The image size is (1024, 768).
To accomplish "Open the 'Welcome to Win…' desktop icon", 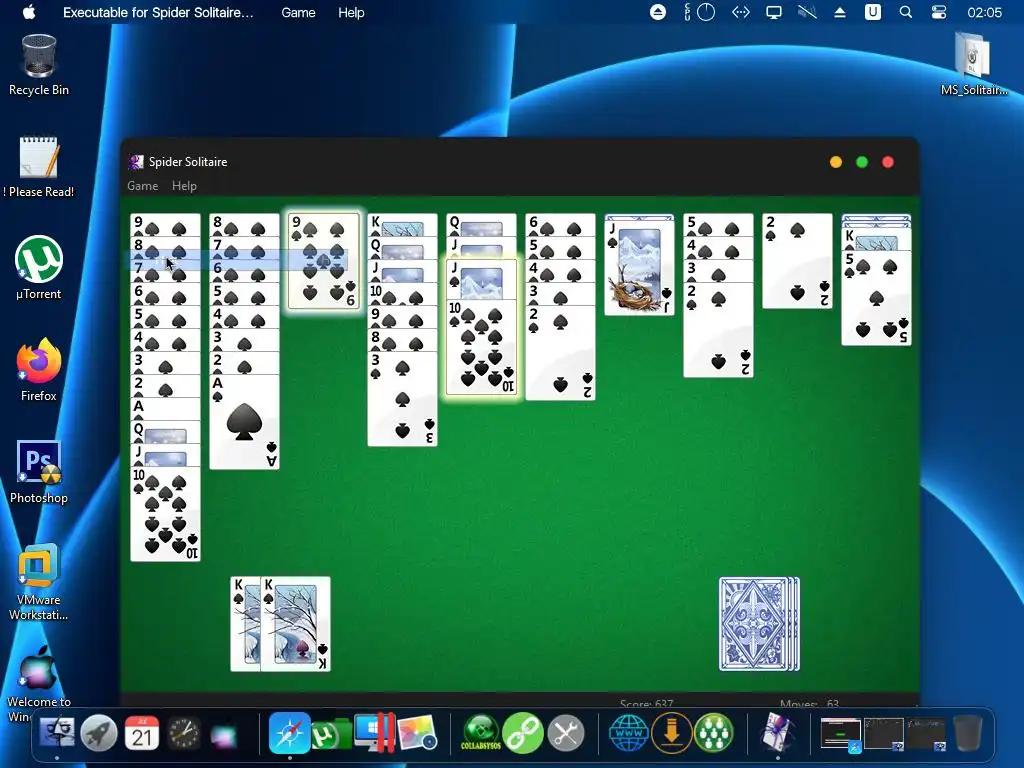I will [x=39, y=684].
